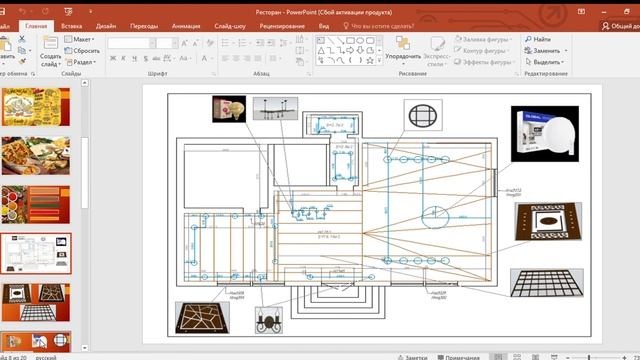Click Заметки notes in status bar

tap(413, 357)
